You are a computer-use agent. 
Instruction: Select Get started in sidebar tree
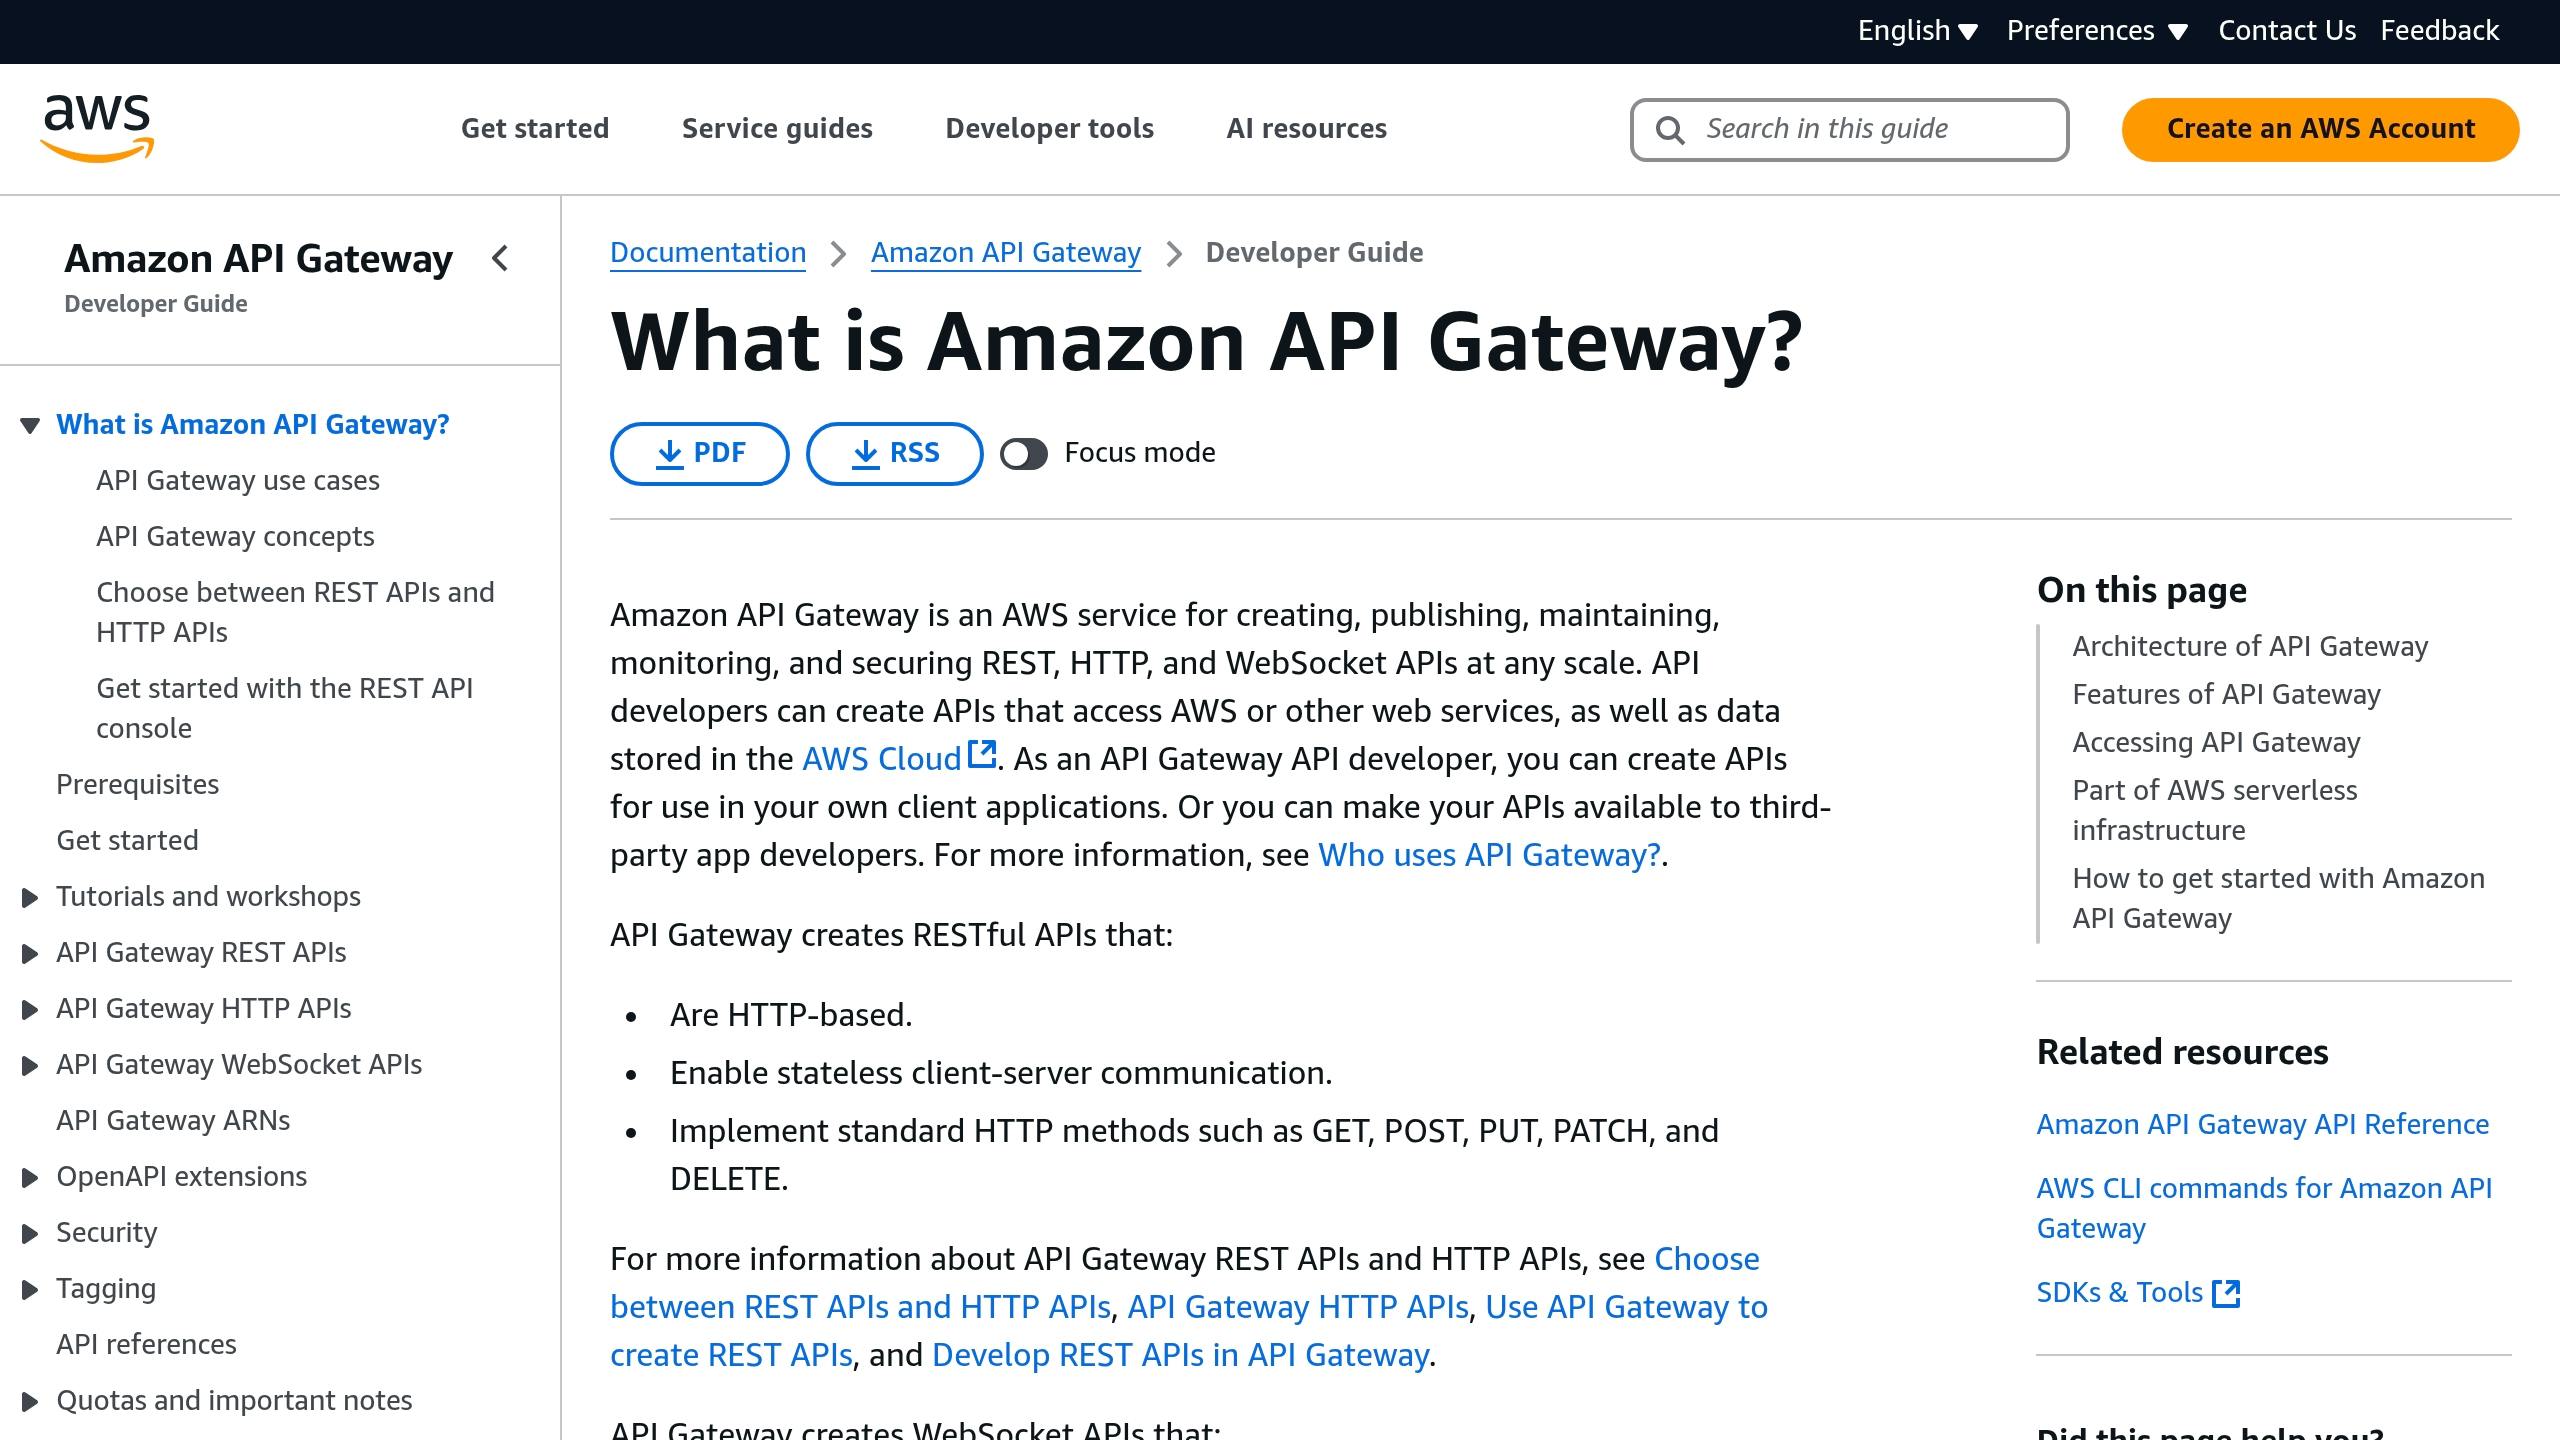(127, 841)
